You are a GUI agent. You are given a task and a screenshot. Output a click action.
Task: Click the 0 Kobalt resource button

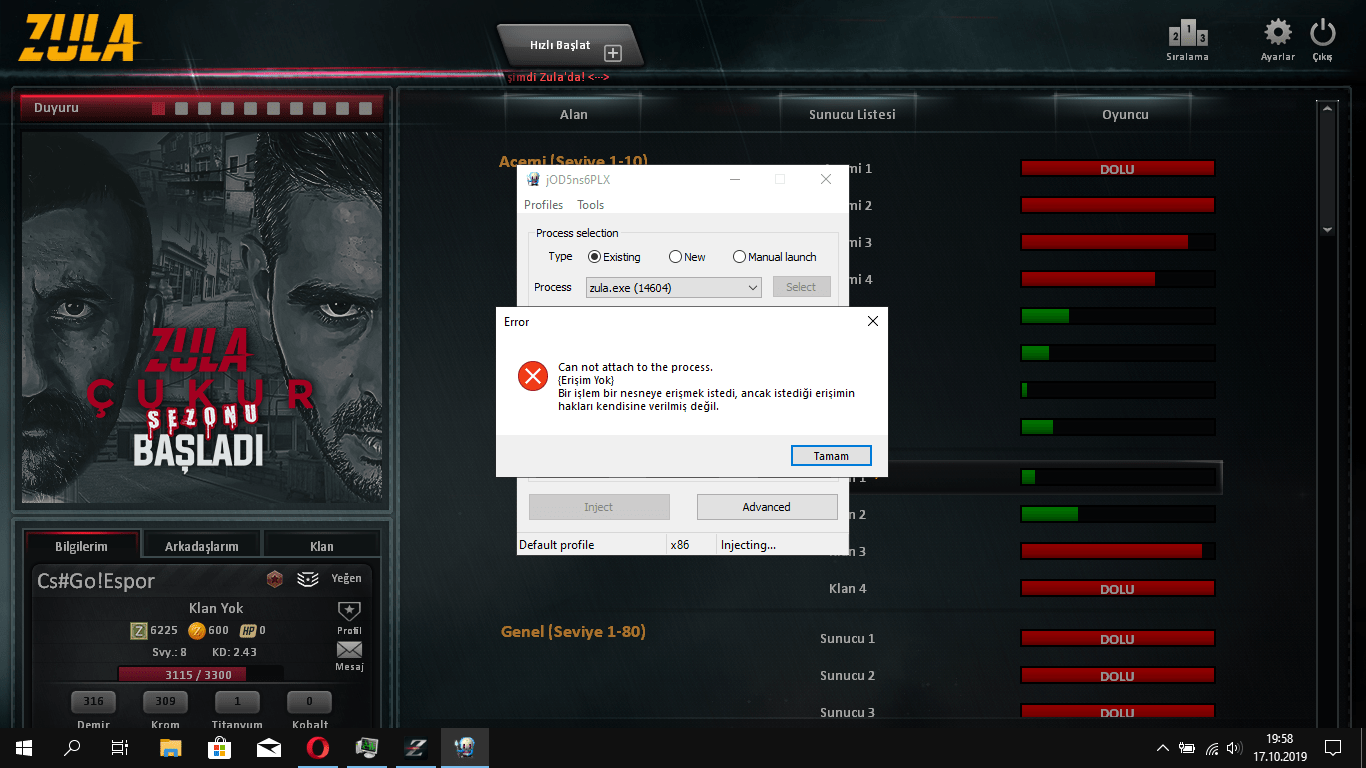pyautogui.click(x=310, y=701)
